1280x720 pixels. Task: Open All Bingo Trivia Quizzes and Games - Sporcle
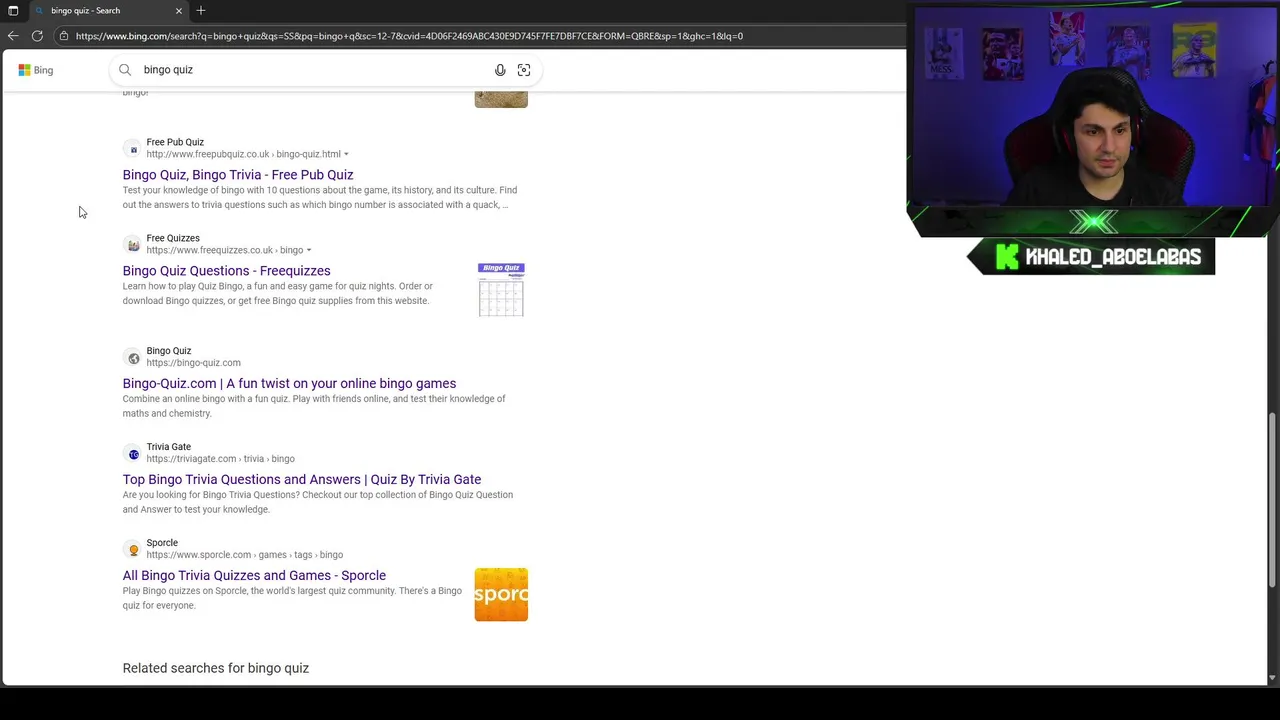[x=254, y=576]
